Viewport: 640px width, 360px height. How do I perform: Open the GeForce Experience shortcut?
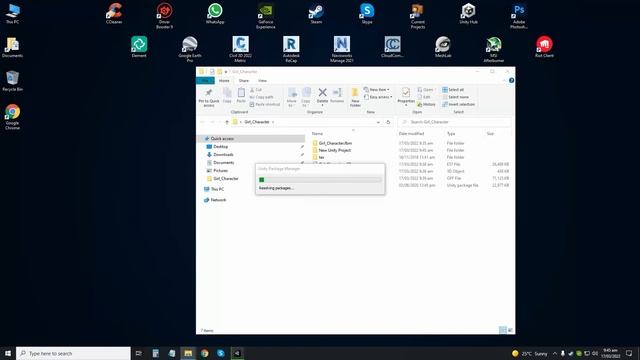(265, 16)
